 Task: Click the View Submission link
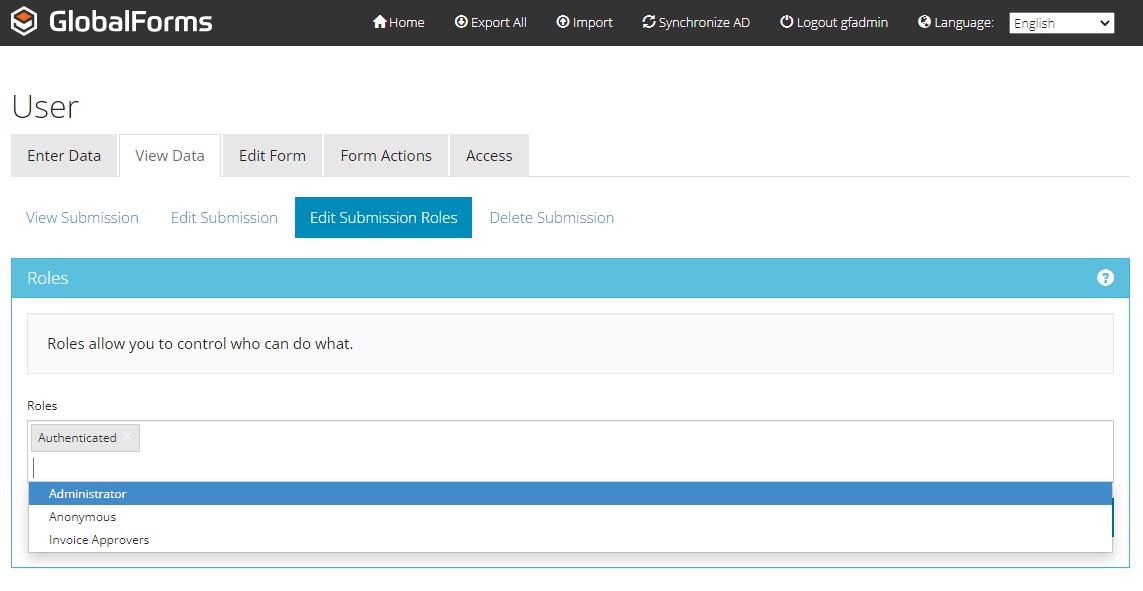pyautogui.click(x=82, y=218)
